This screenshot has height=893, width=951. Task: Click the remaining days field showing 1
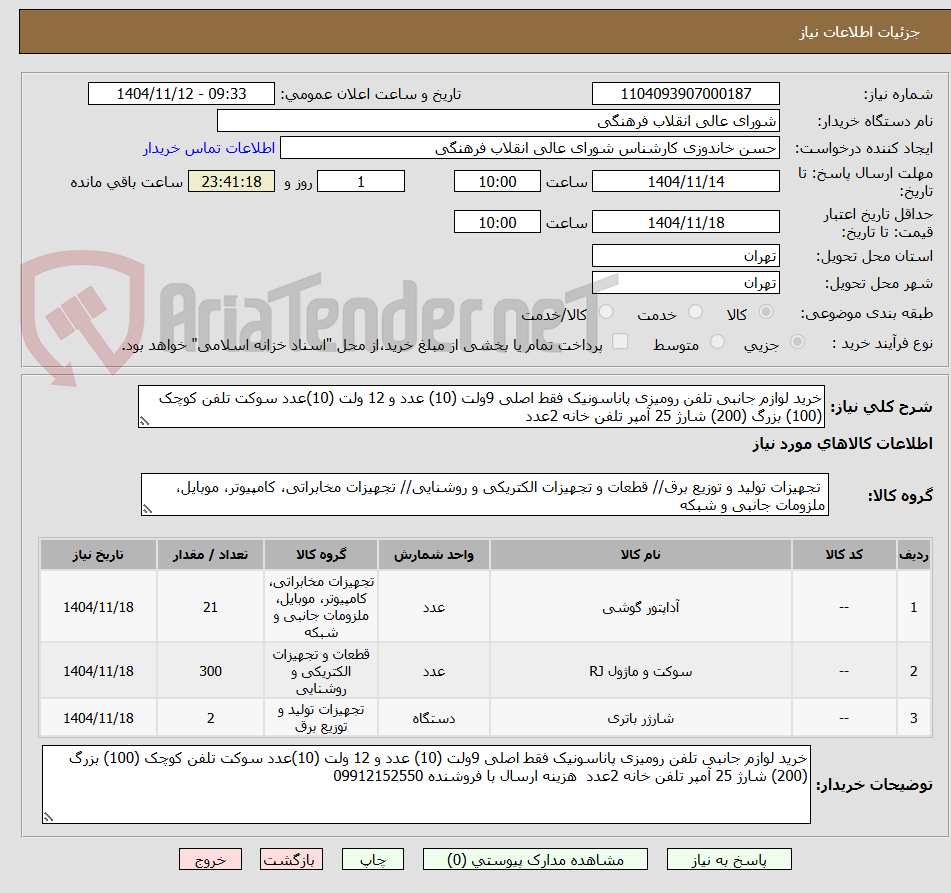pos(361,181)
